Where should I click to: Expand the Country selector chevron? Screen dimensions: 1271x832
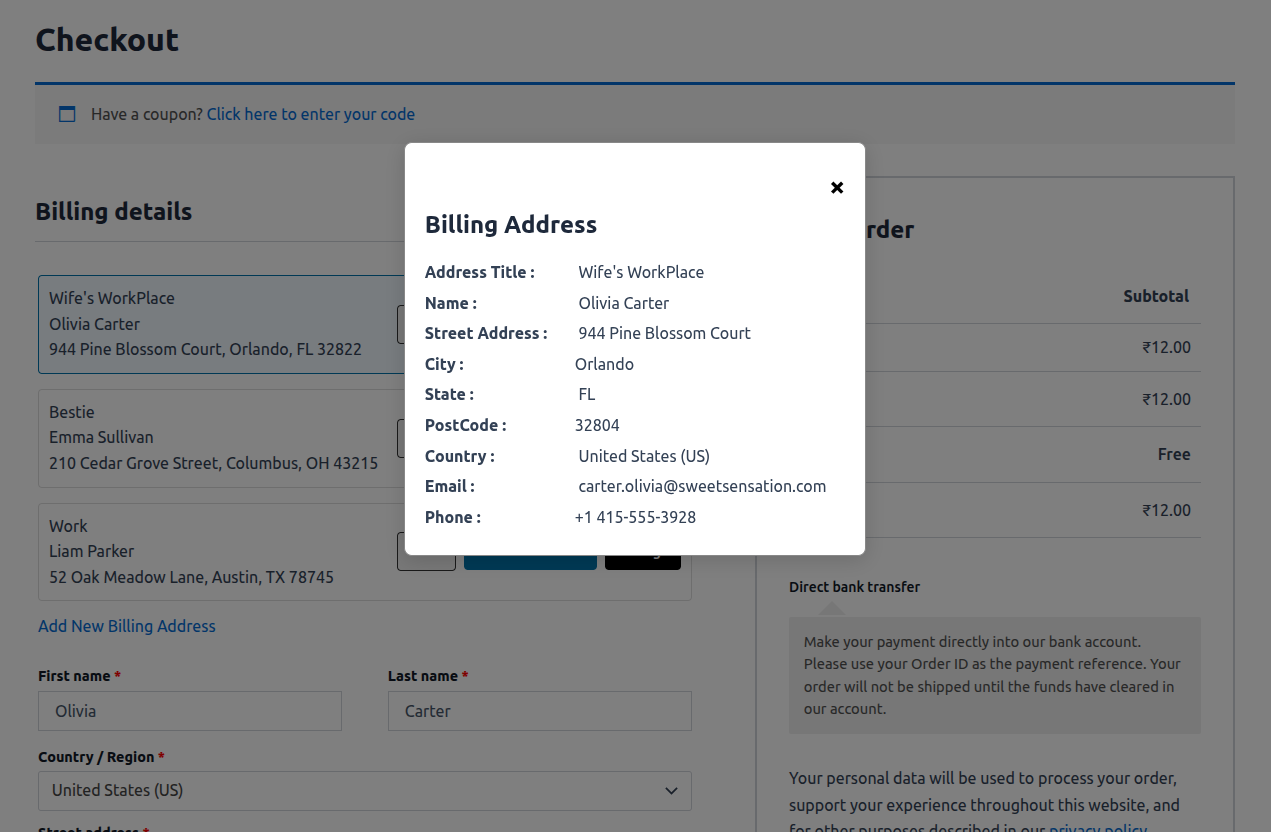pyautogui.click(x=671, y=790)
